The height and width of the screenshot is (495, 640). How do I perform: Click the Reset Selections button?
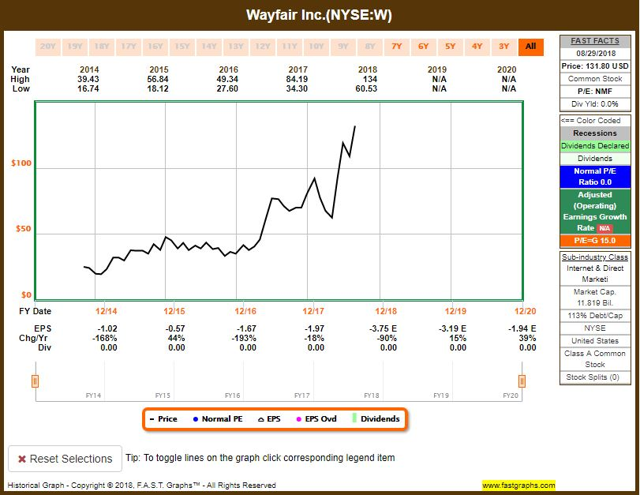pos(65,459)
